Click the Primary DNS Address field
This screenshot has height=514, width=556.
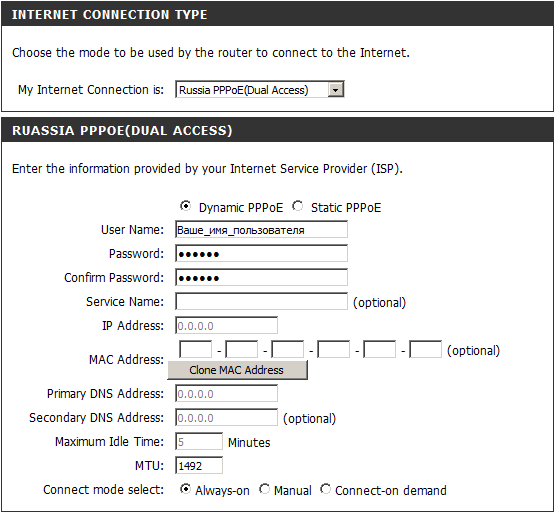(x=226, y=394)
